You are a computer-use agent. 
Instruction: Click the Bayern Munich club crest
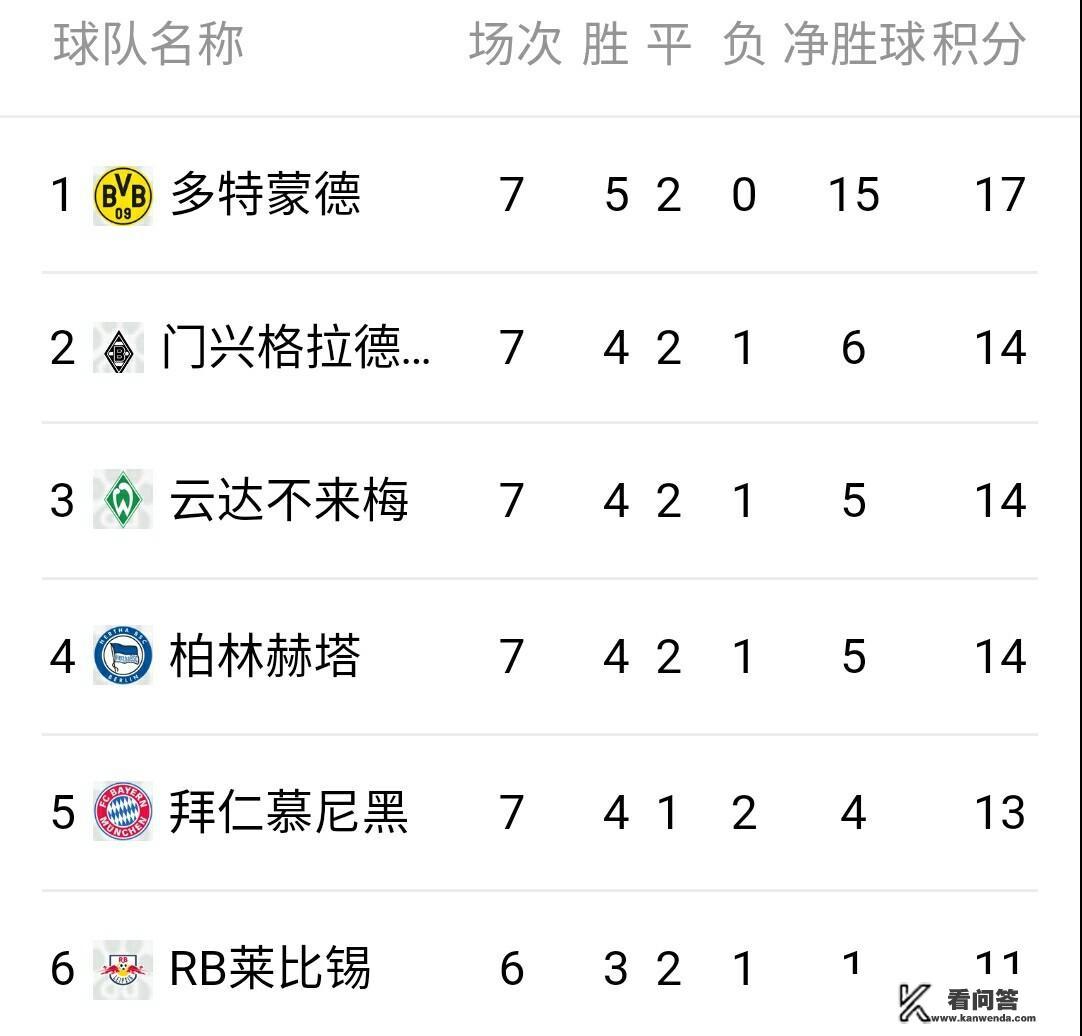pos(122,811)
